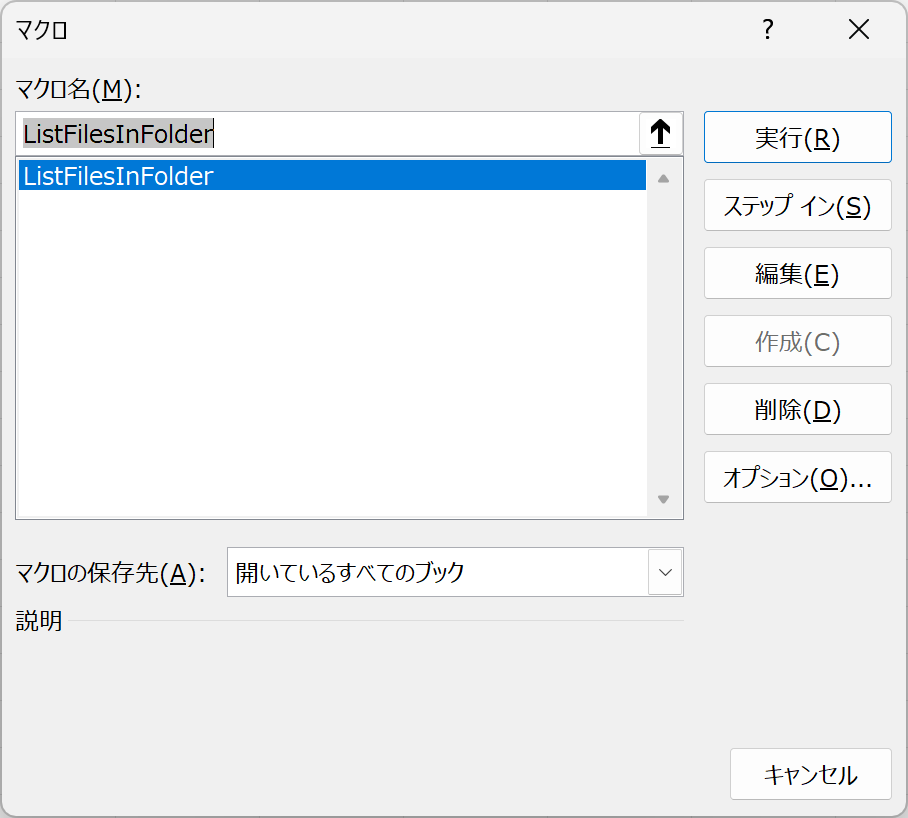The height and width of the screenshot is (818, 908).
Task: Click the マクロ名(M) label
Action: [78, 89]
